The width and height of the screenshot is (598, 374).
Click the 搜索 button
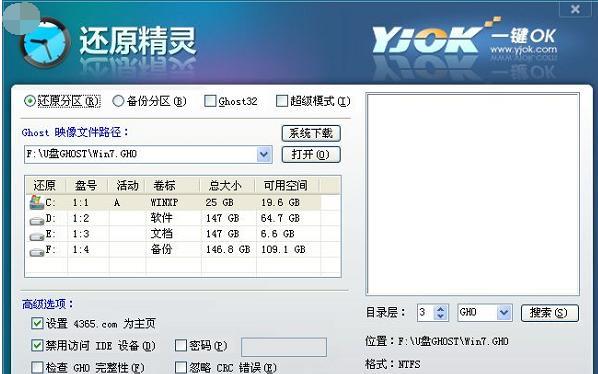pyautogui.click(x=550, y=313)
